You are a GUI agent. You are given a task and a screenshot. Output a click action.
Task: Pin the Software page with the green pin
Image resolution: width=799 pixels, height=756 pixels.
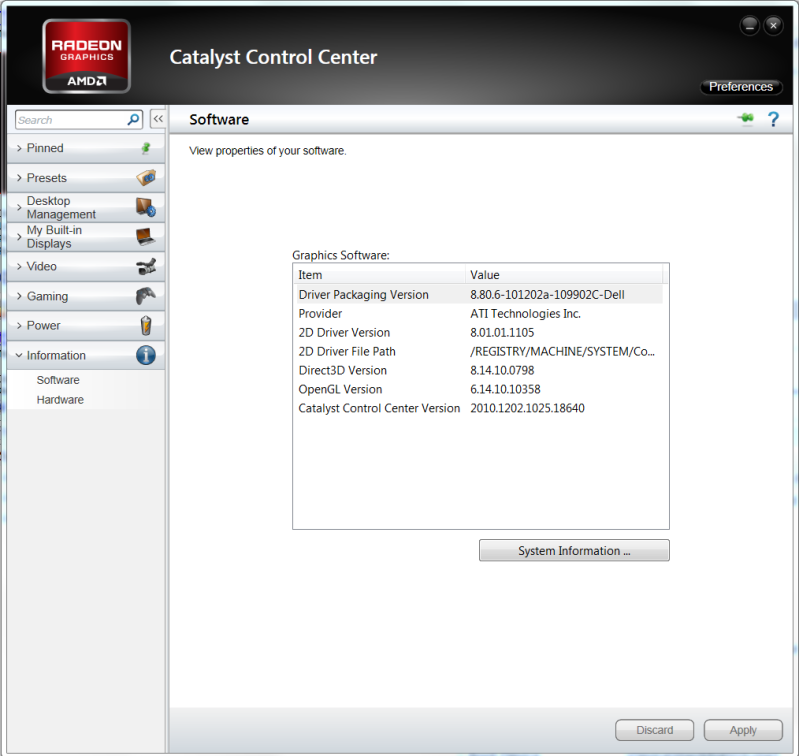745,119
